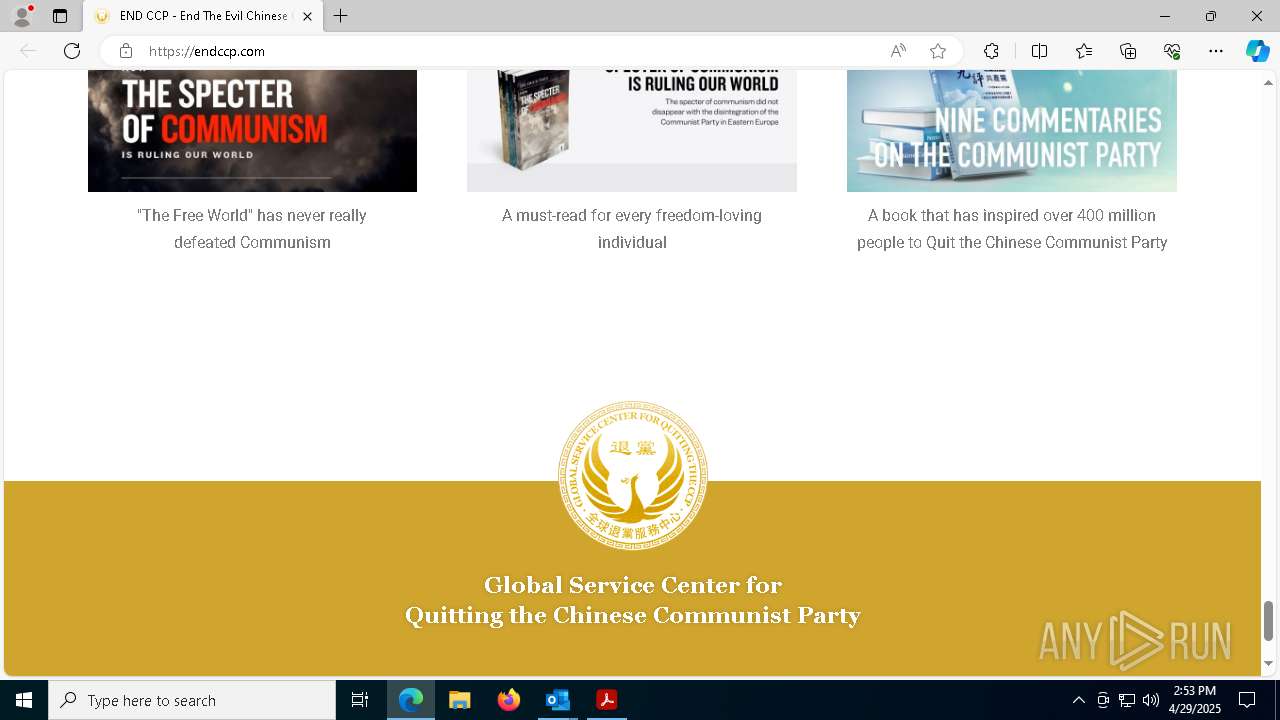Click the page scrollbar thumb
The height and width of the screenshot is (720, 1280).
pyautogui.click(x=1268, y=621)
